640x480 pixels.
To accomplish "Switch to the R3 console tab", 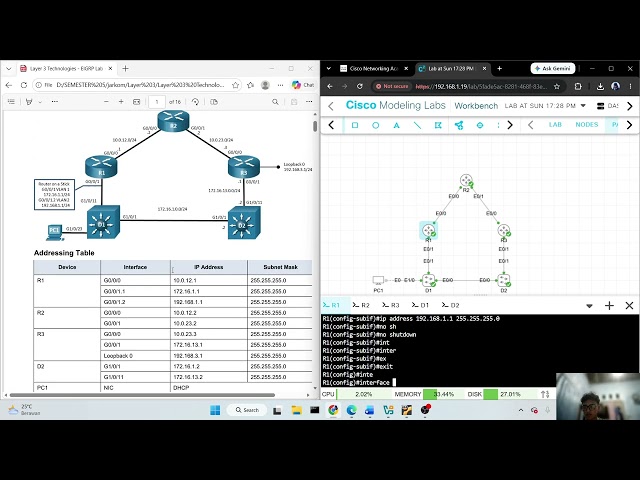I will click(391, 305).
